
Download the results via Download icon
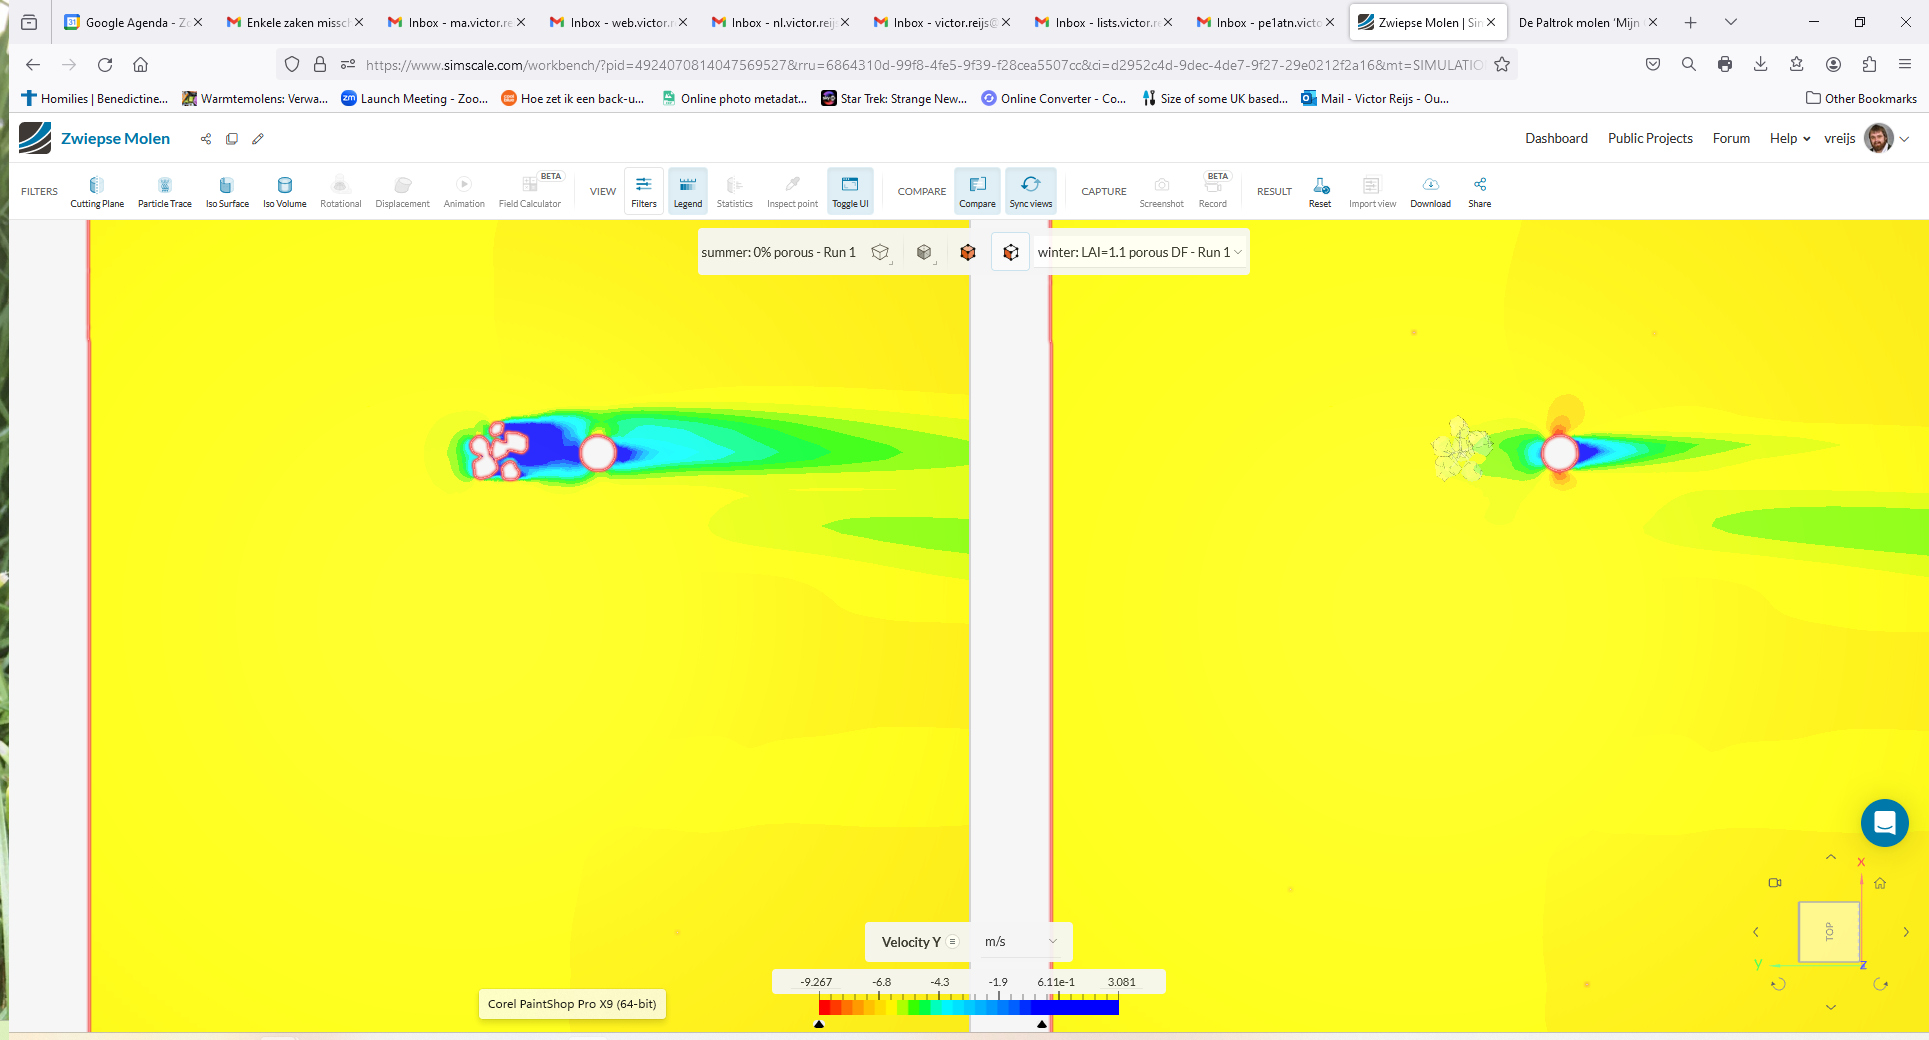pyautogui.click(x=1430, y=190)
